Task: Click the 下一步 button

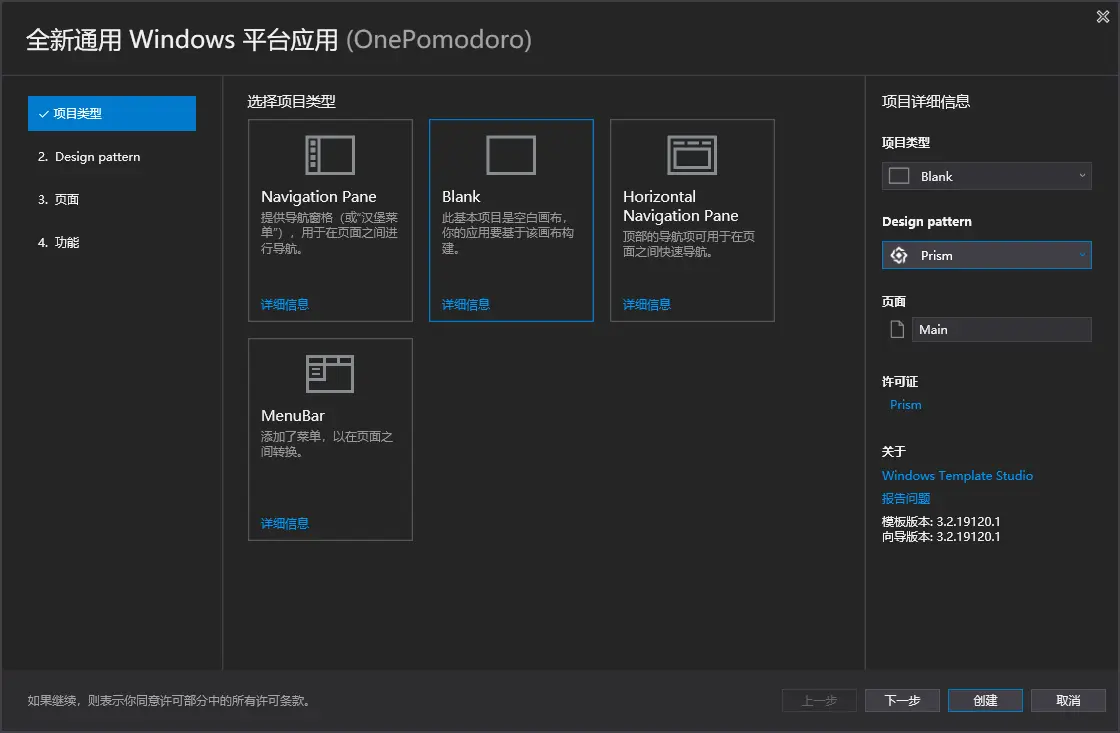Action: 902,700
